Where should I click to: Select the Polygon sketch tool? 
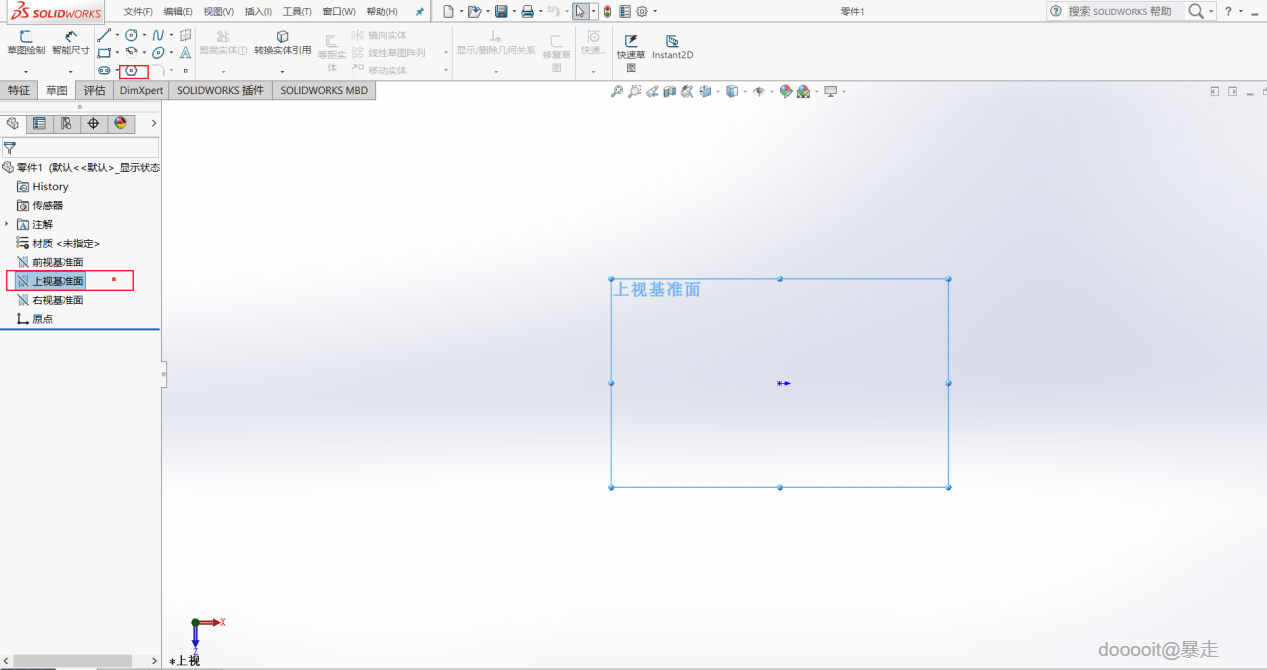point(131,70)
